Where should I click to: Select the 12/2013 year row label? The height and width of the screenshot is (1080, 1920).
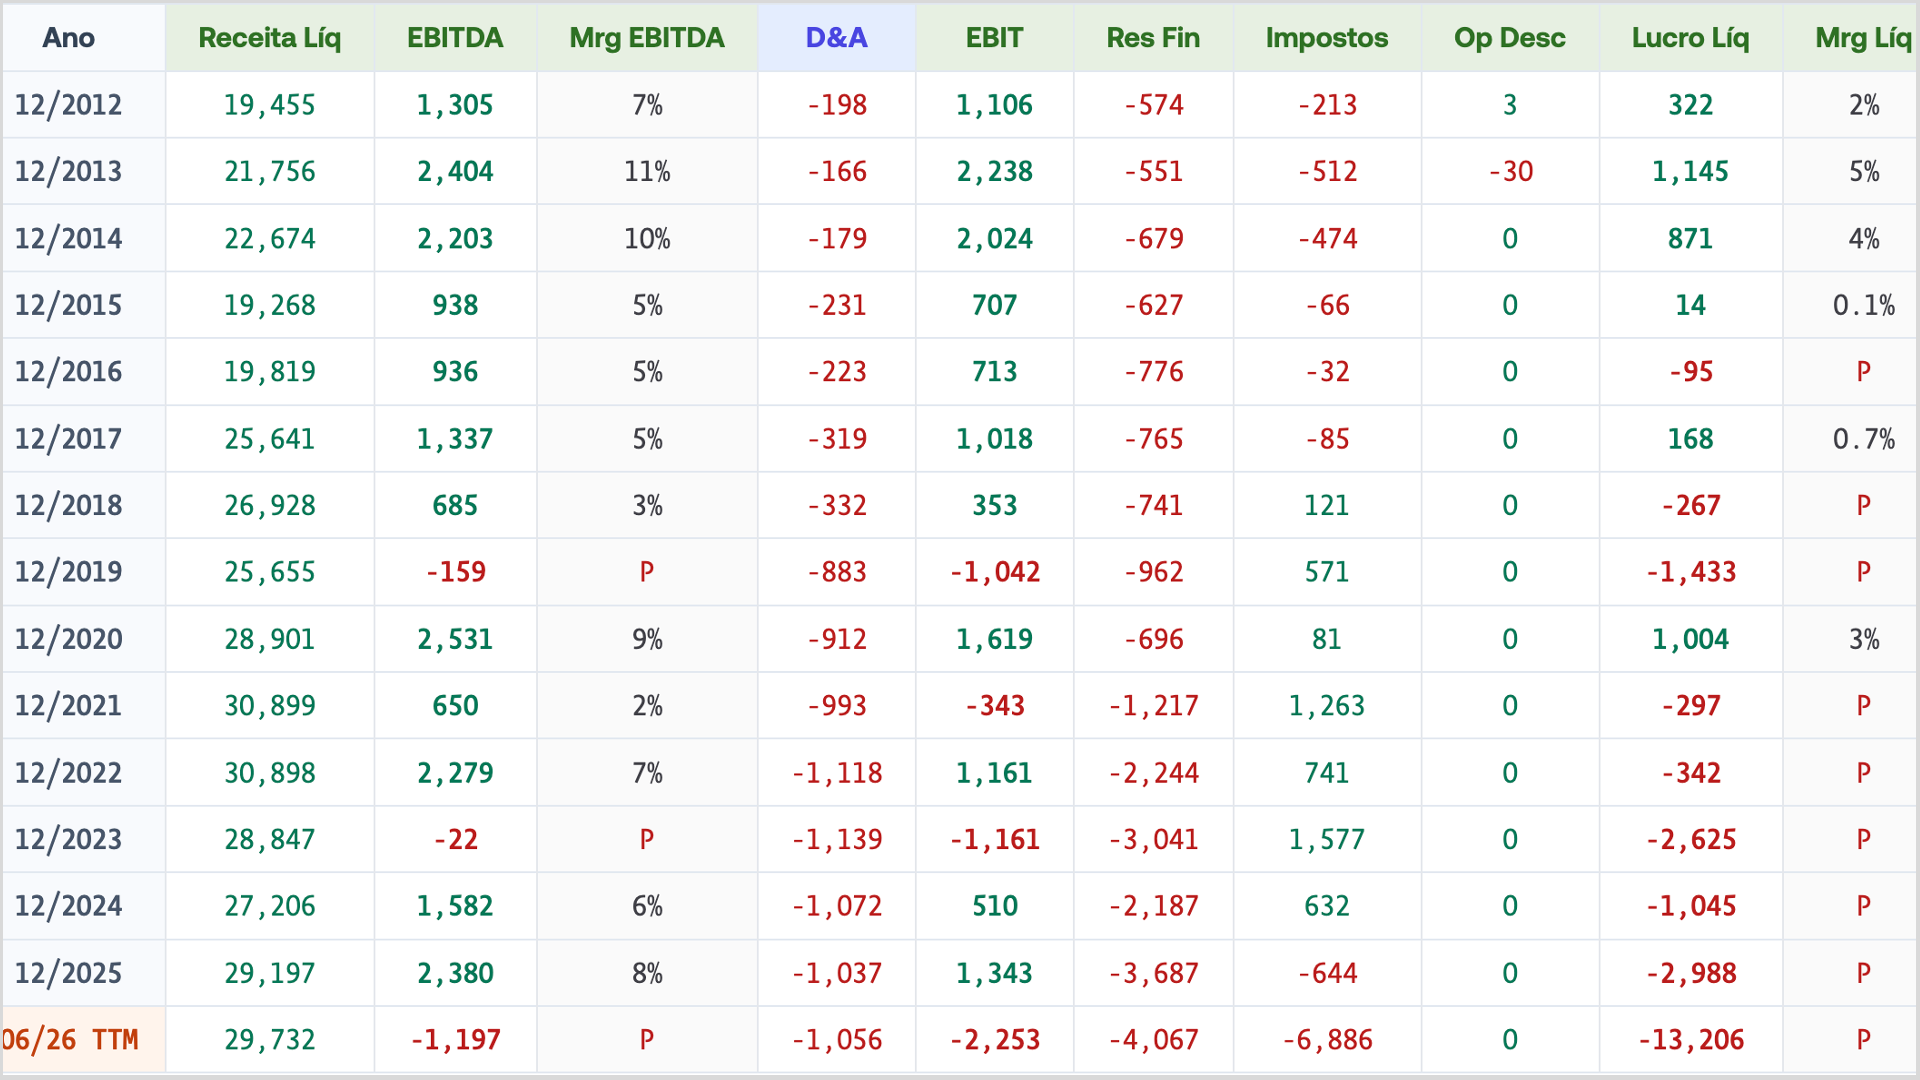pos(68,172)
